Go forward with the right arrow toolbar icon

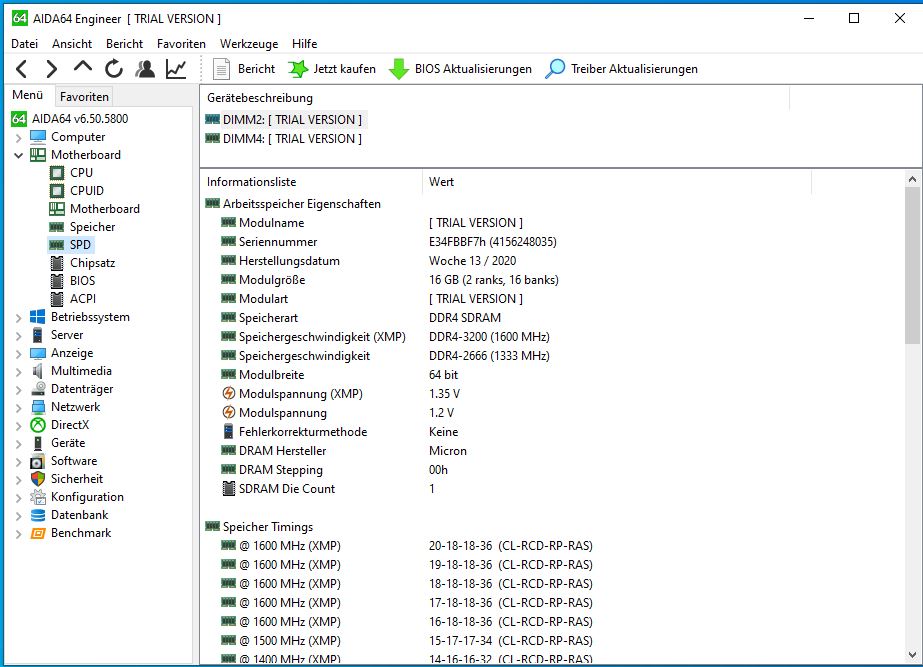pos(52,69)
